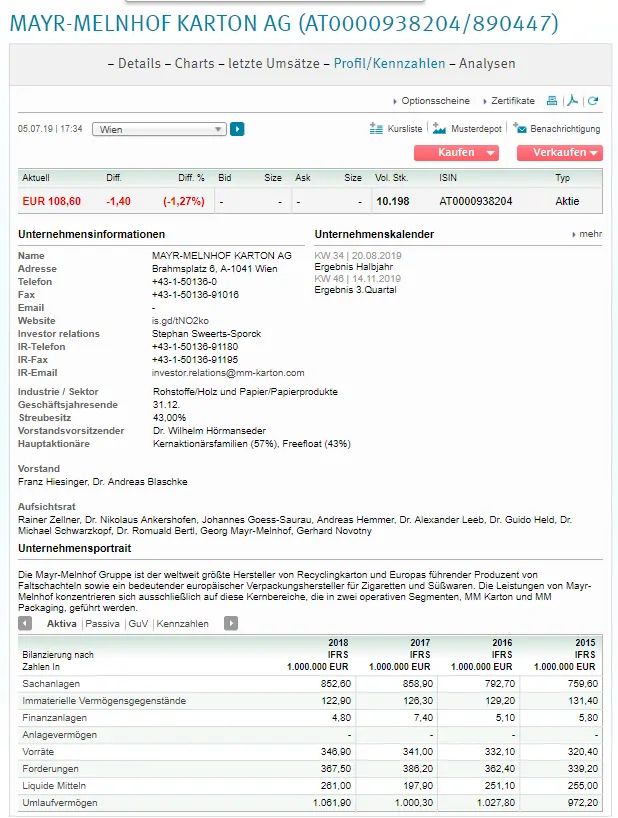
Task: Open the Optionsscheine link
Action: tap(435, 101)
